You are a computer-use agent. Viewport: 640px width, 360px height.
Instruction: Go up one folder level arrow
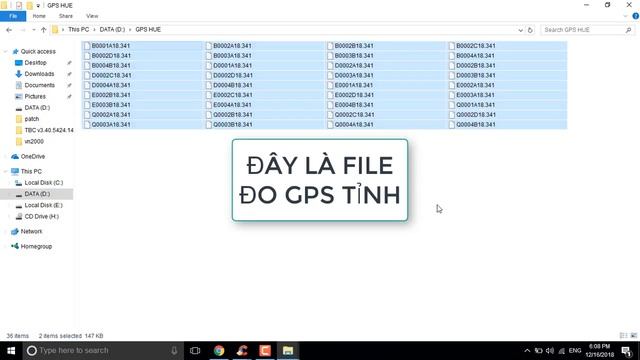click(44, 30)
